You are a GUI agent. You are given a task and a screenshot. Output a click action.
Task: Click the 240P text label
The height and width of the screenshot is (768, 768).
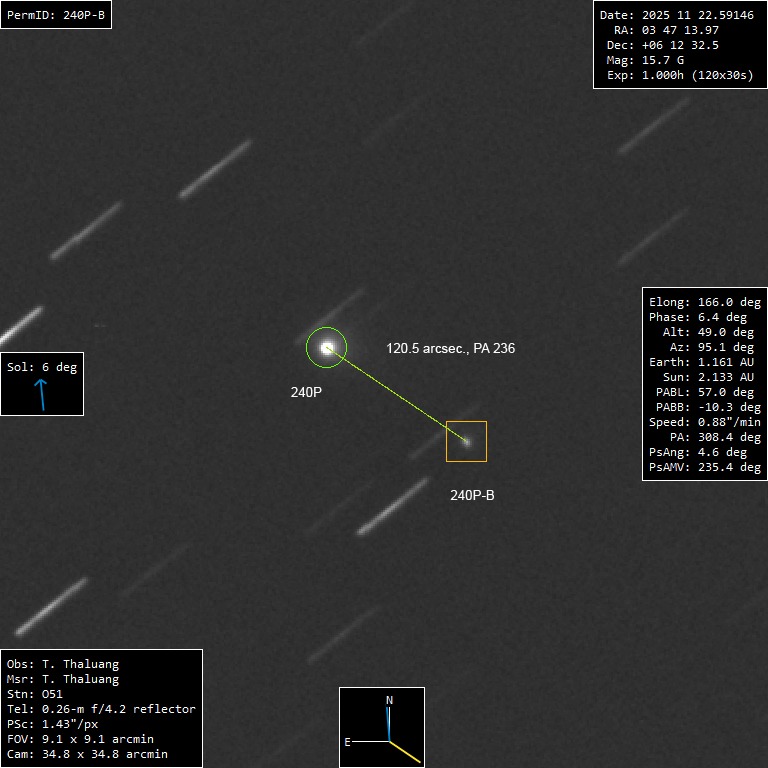(306, 393)
